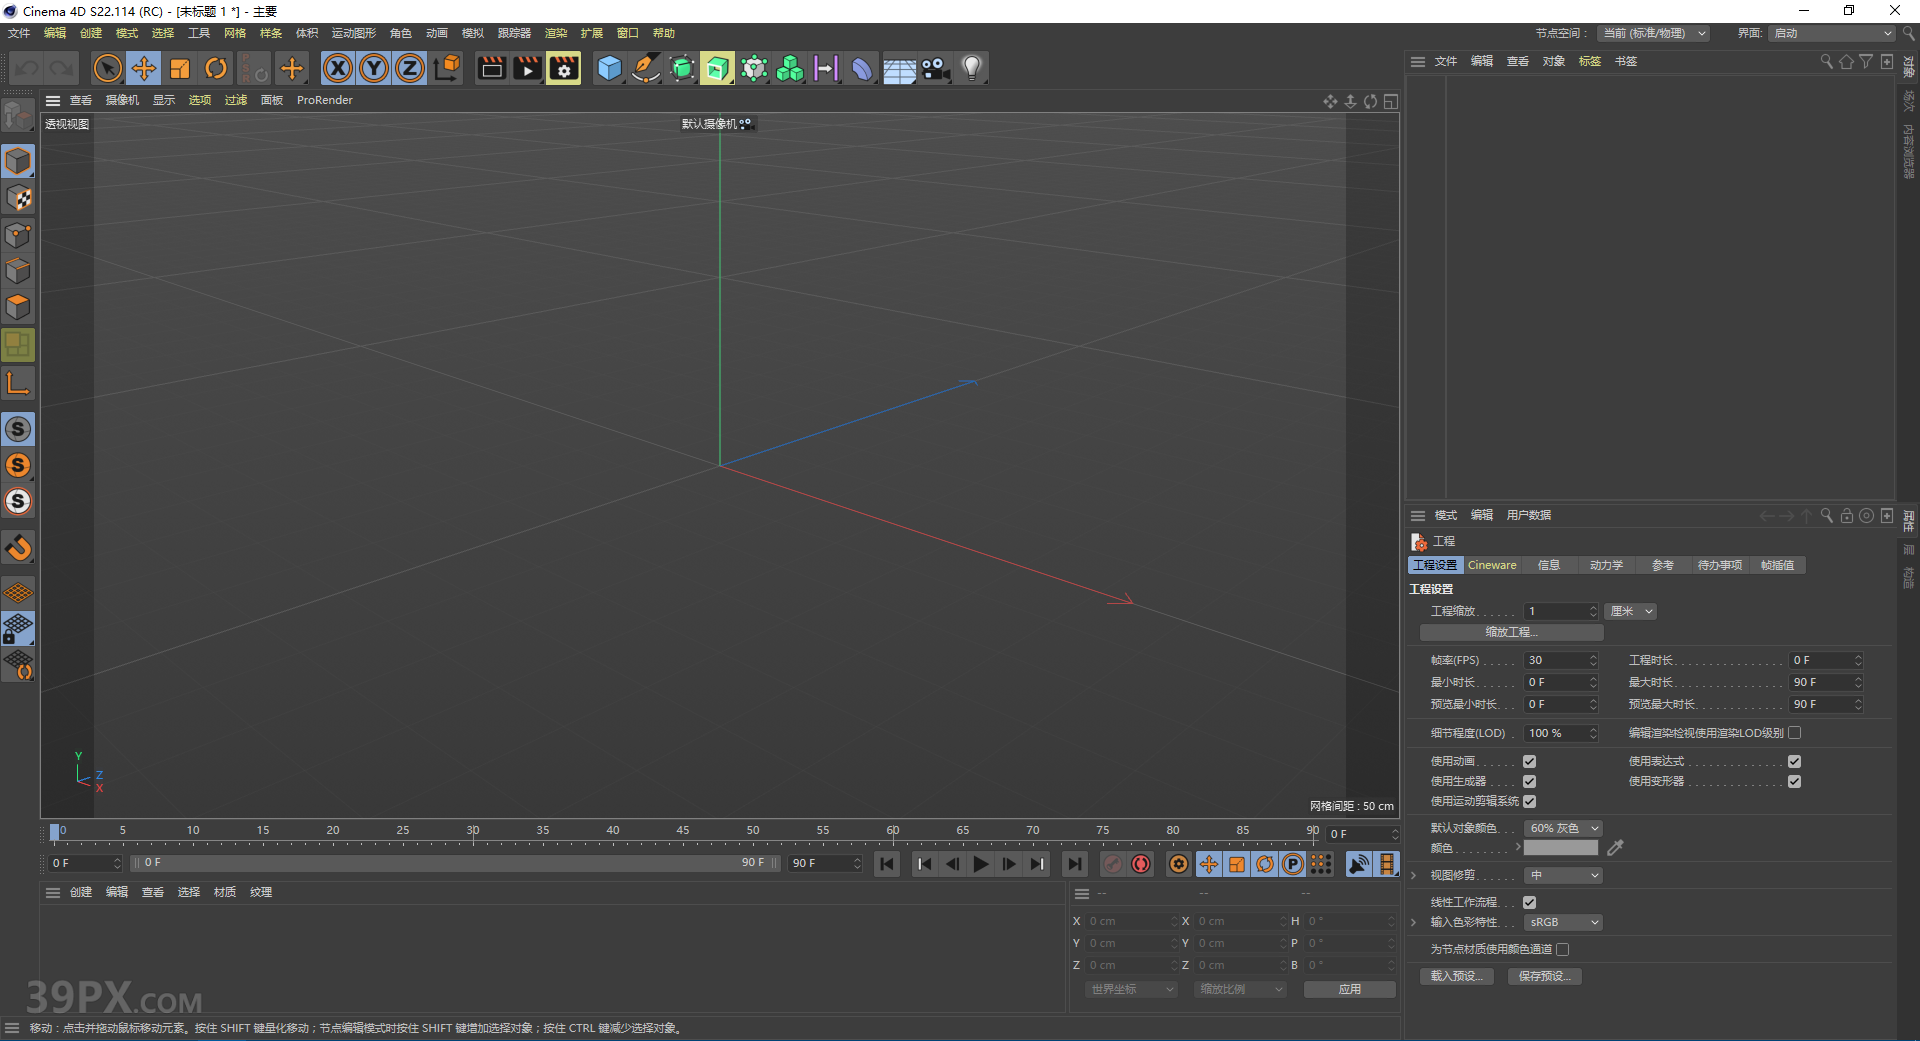Disable the 使用生成器 checkbox
Screen dimensions: 1920x1041
tap(1529, 781)
